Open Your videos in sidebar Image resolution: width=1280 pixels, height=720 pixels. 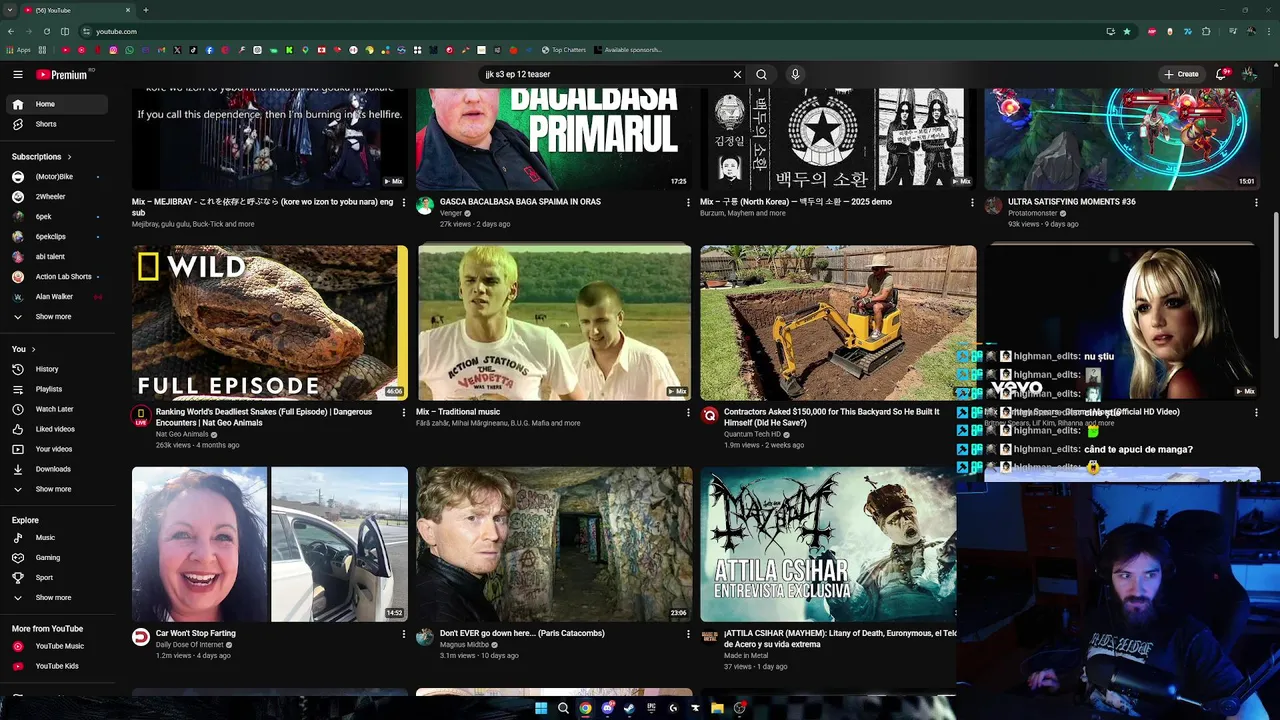58,449
